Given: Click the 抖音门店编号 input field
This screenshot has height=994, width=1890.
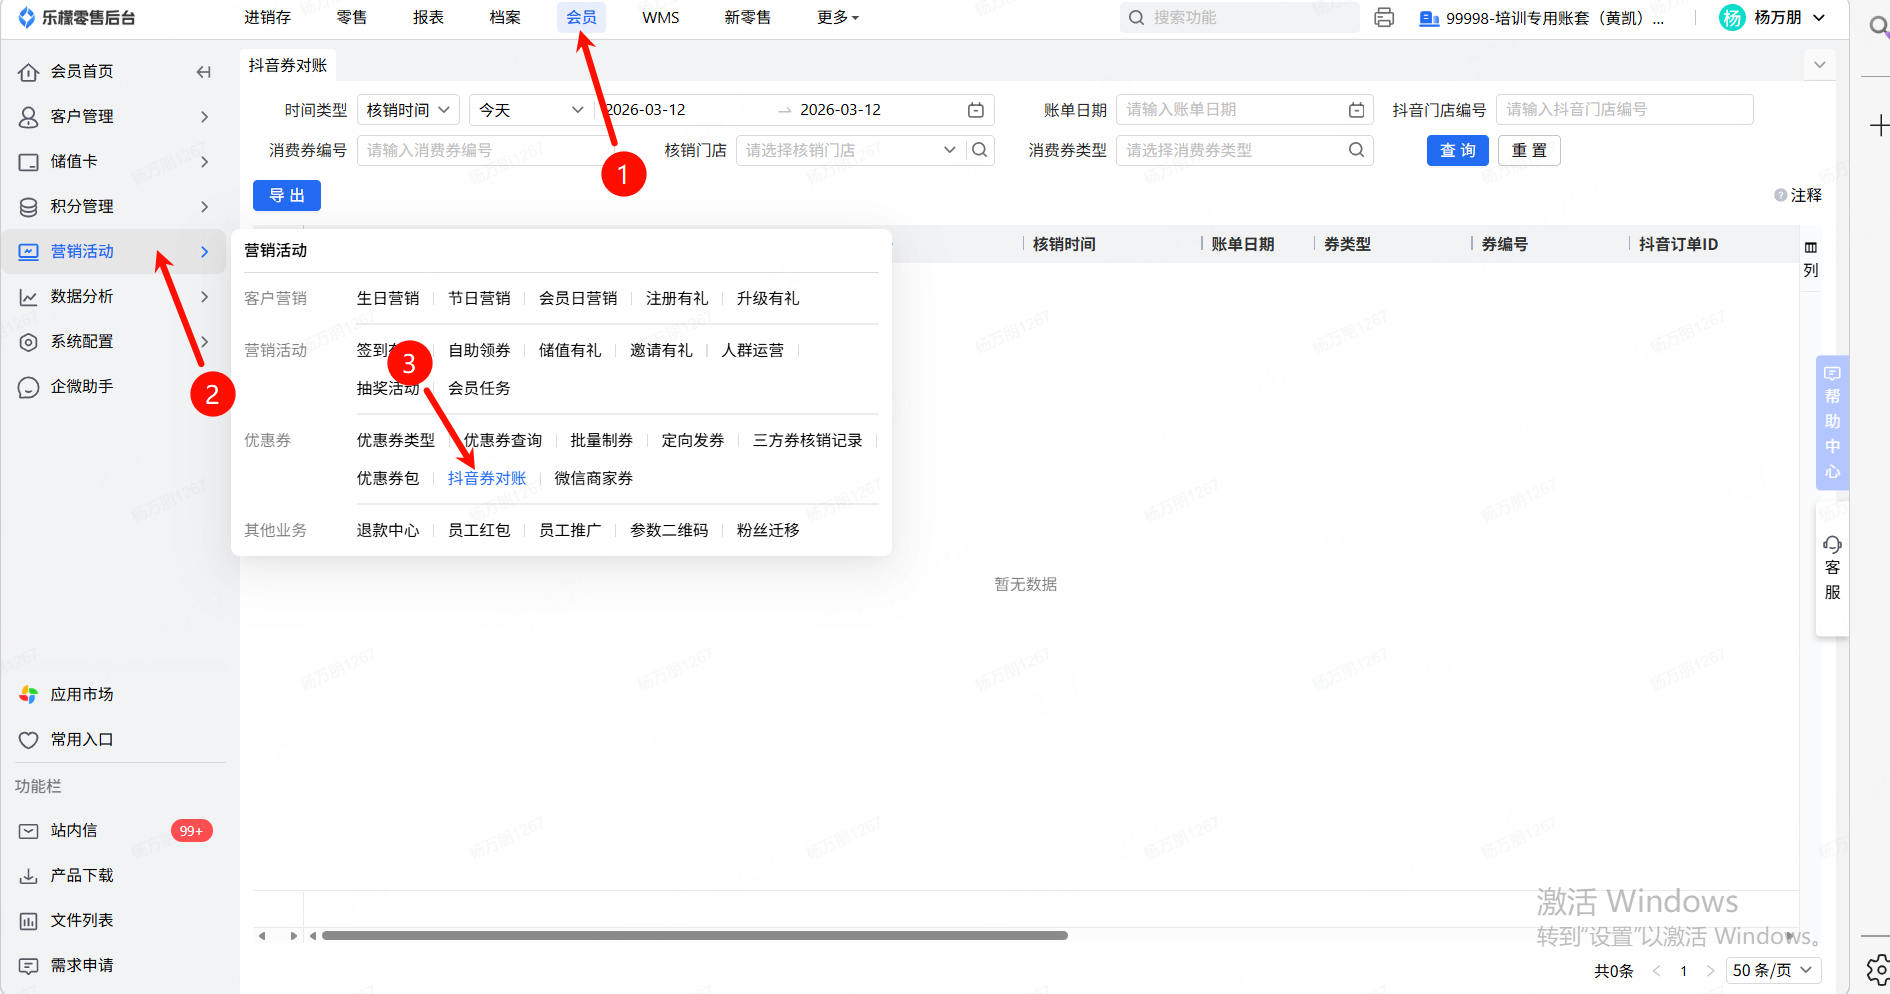Looking at the screenshot, I should 1624,110.
